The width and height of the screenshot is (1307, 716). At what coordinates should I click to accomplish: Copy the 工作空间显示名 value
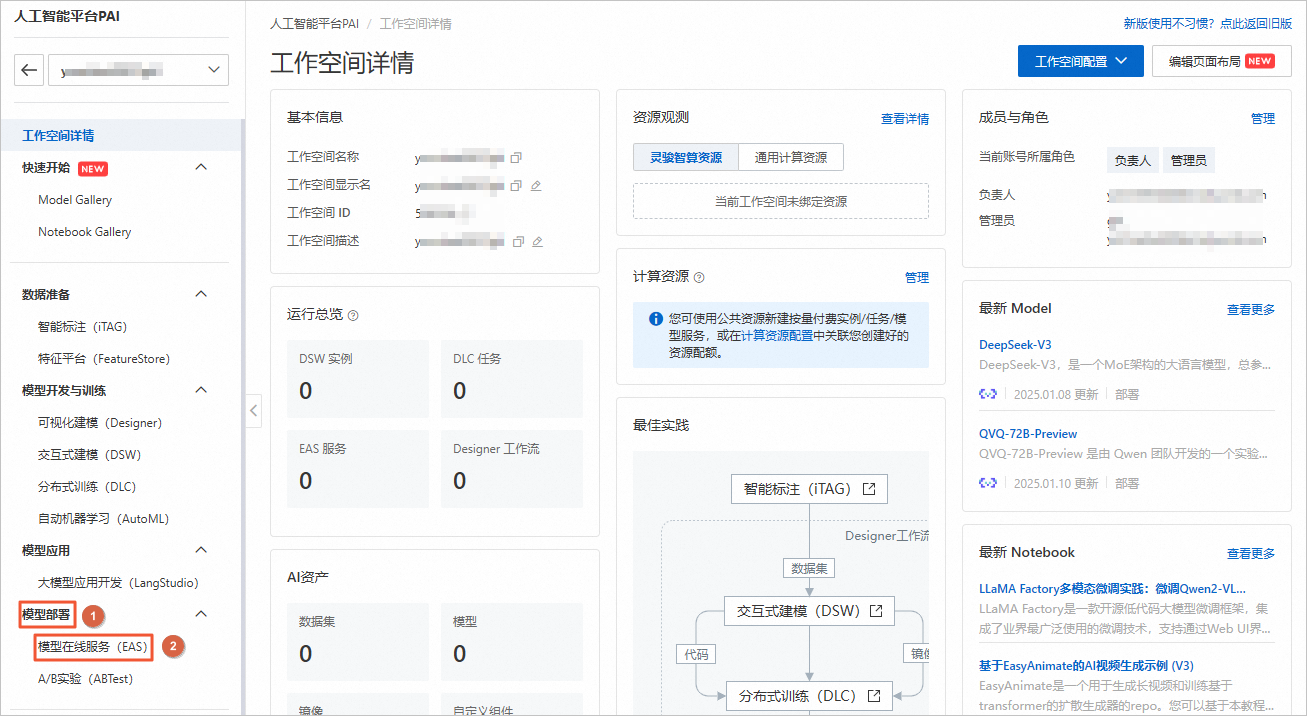(x=516, y=186)
